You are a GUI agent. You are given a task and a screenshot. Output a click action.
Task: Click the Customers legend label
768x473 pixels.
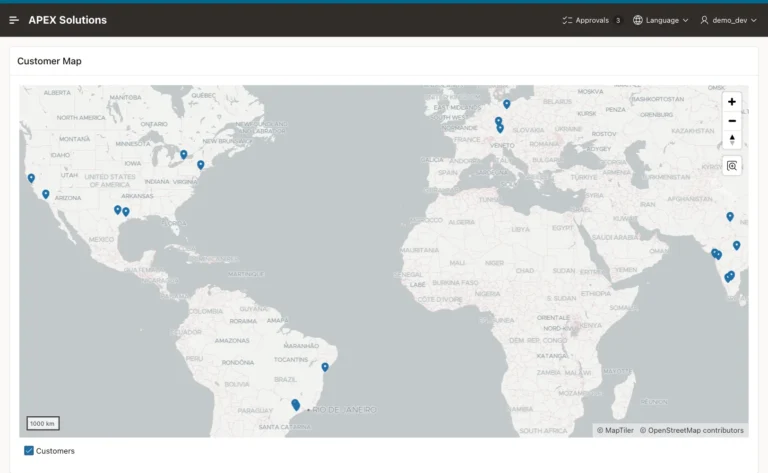click(55, 451)
